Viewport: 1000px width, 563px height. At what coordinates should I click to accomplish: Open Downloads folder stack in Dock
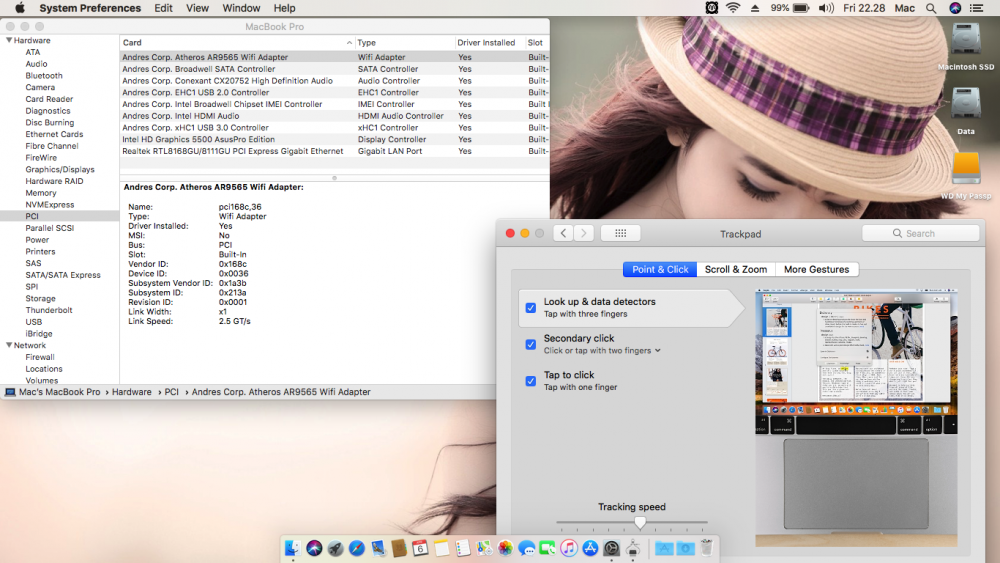point(686,548)
